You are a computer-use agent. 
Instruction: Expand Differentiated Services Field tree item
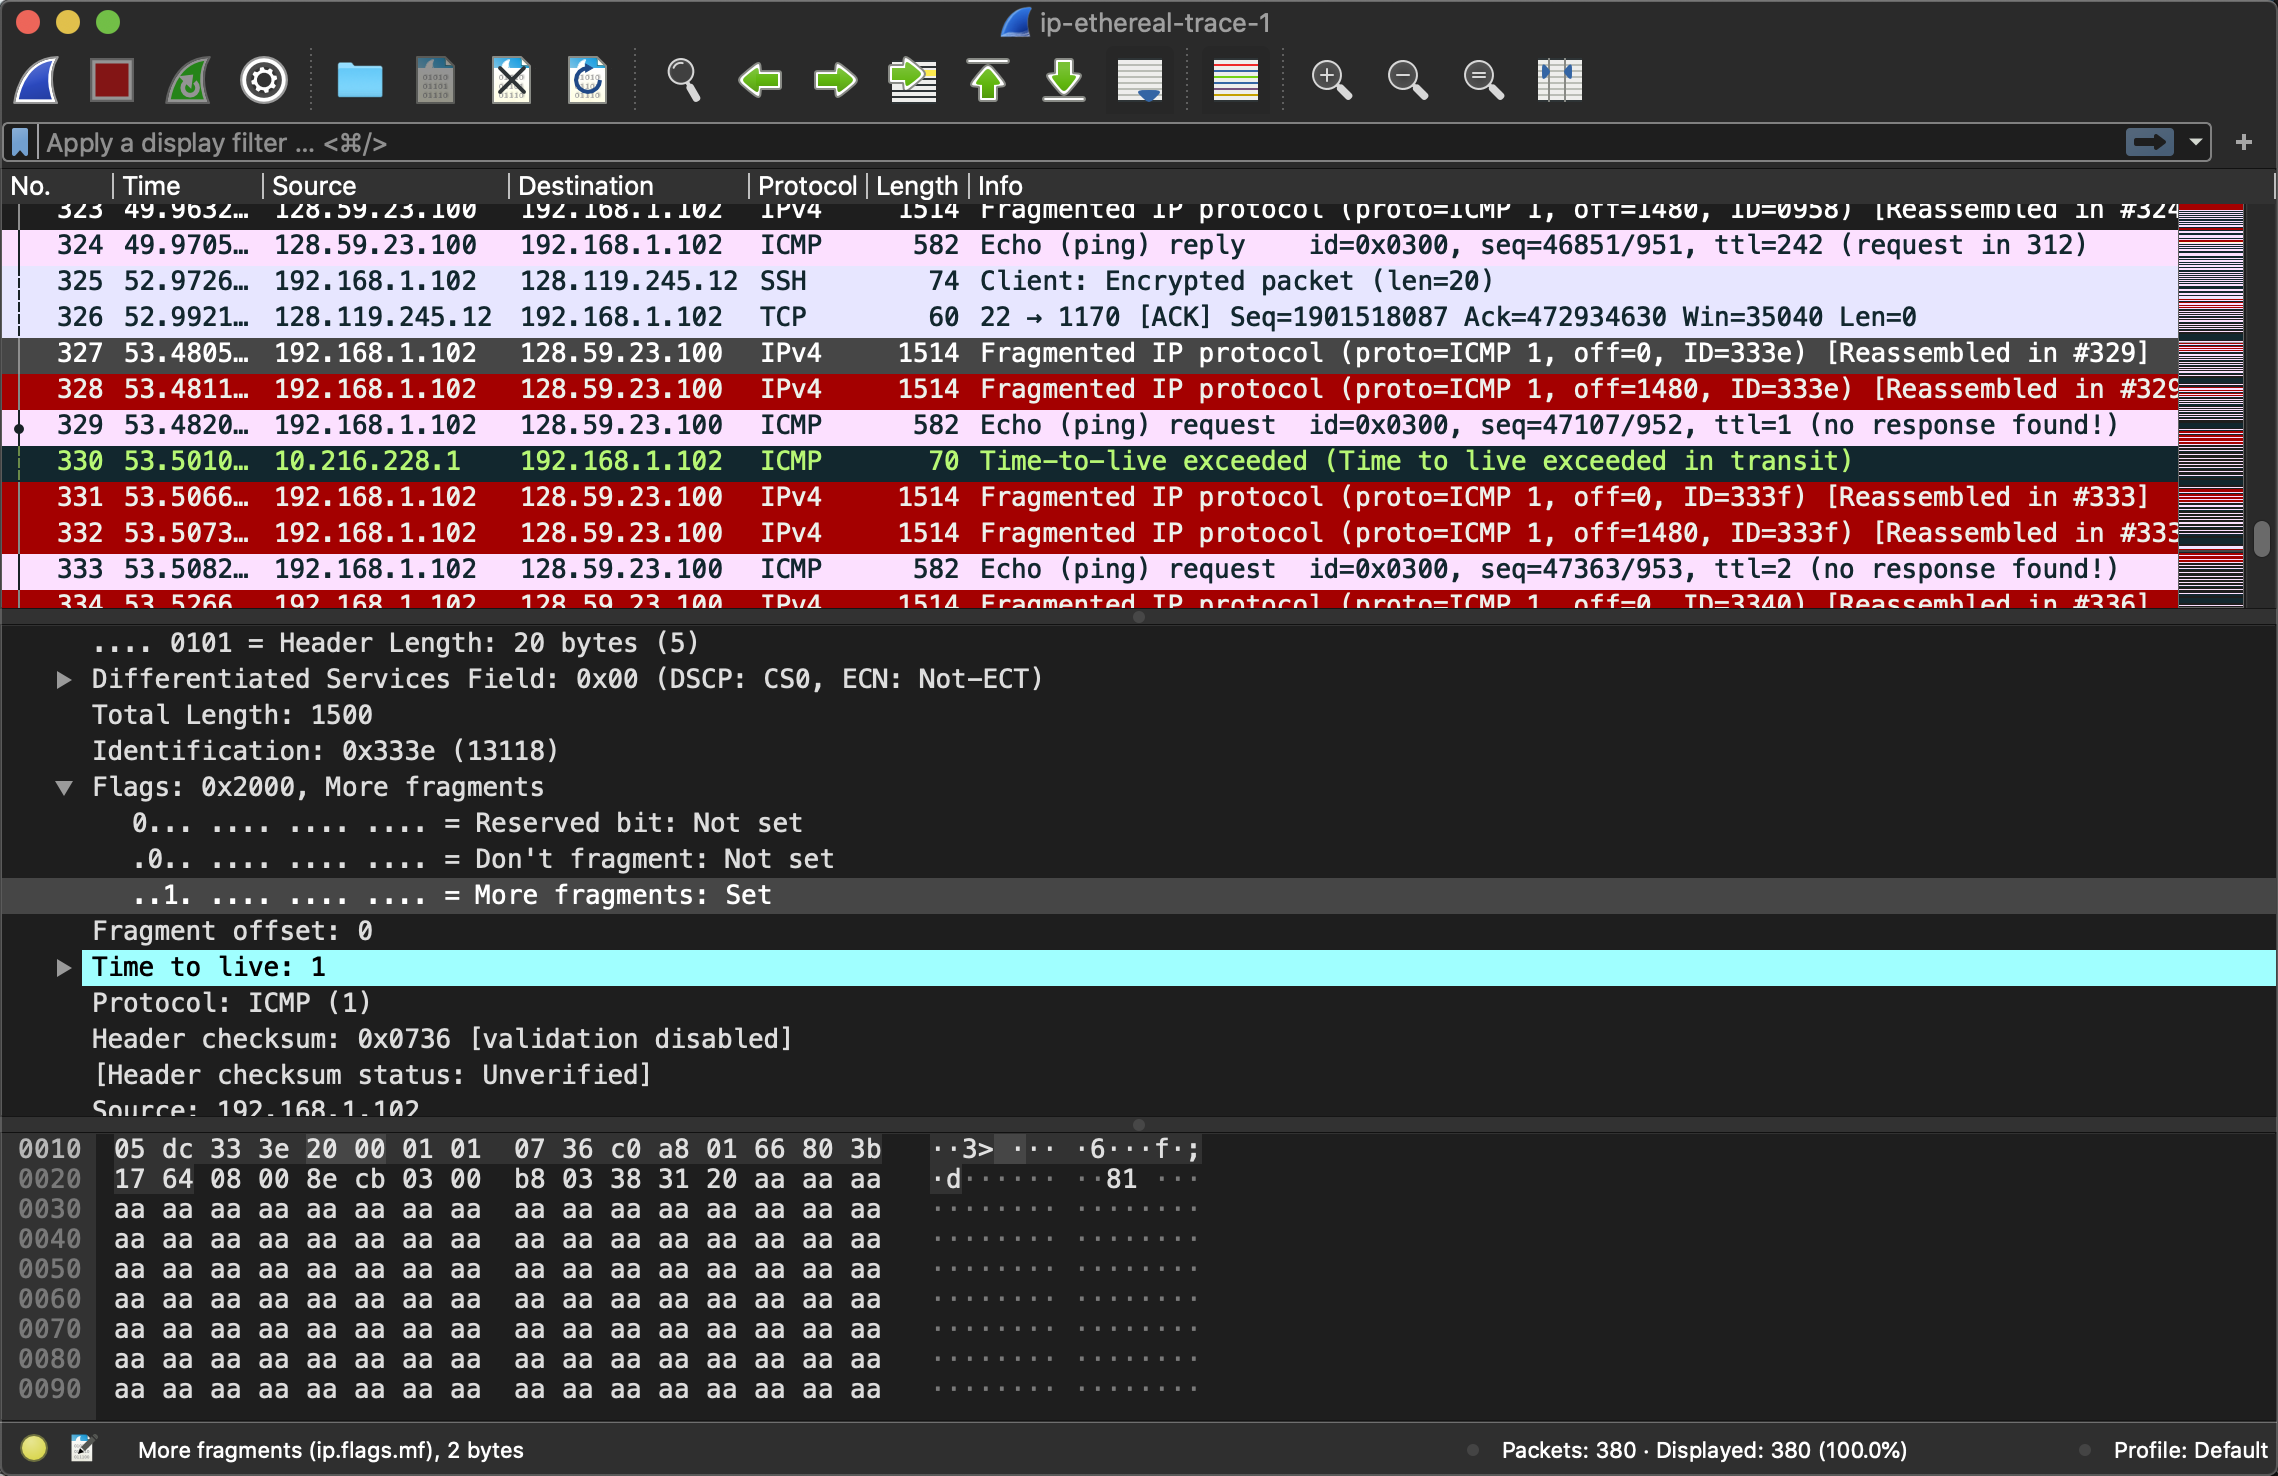(x=64, y=680)
